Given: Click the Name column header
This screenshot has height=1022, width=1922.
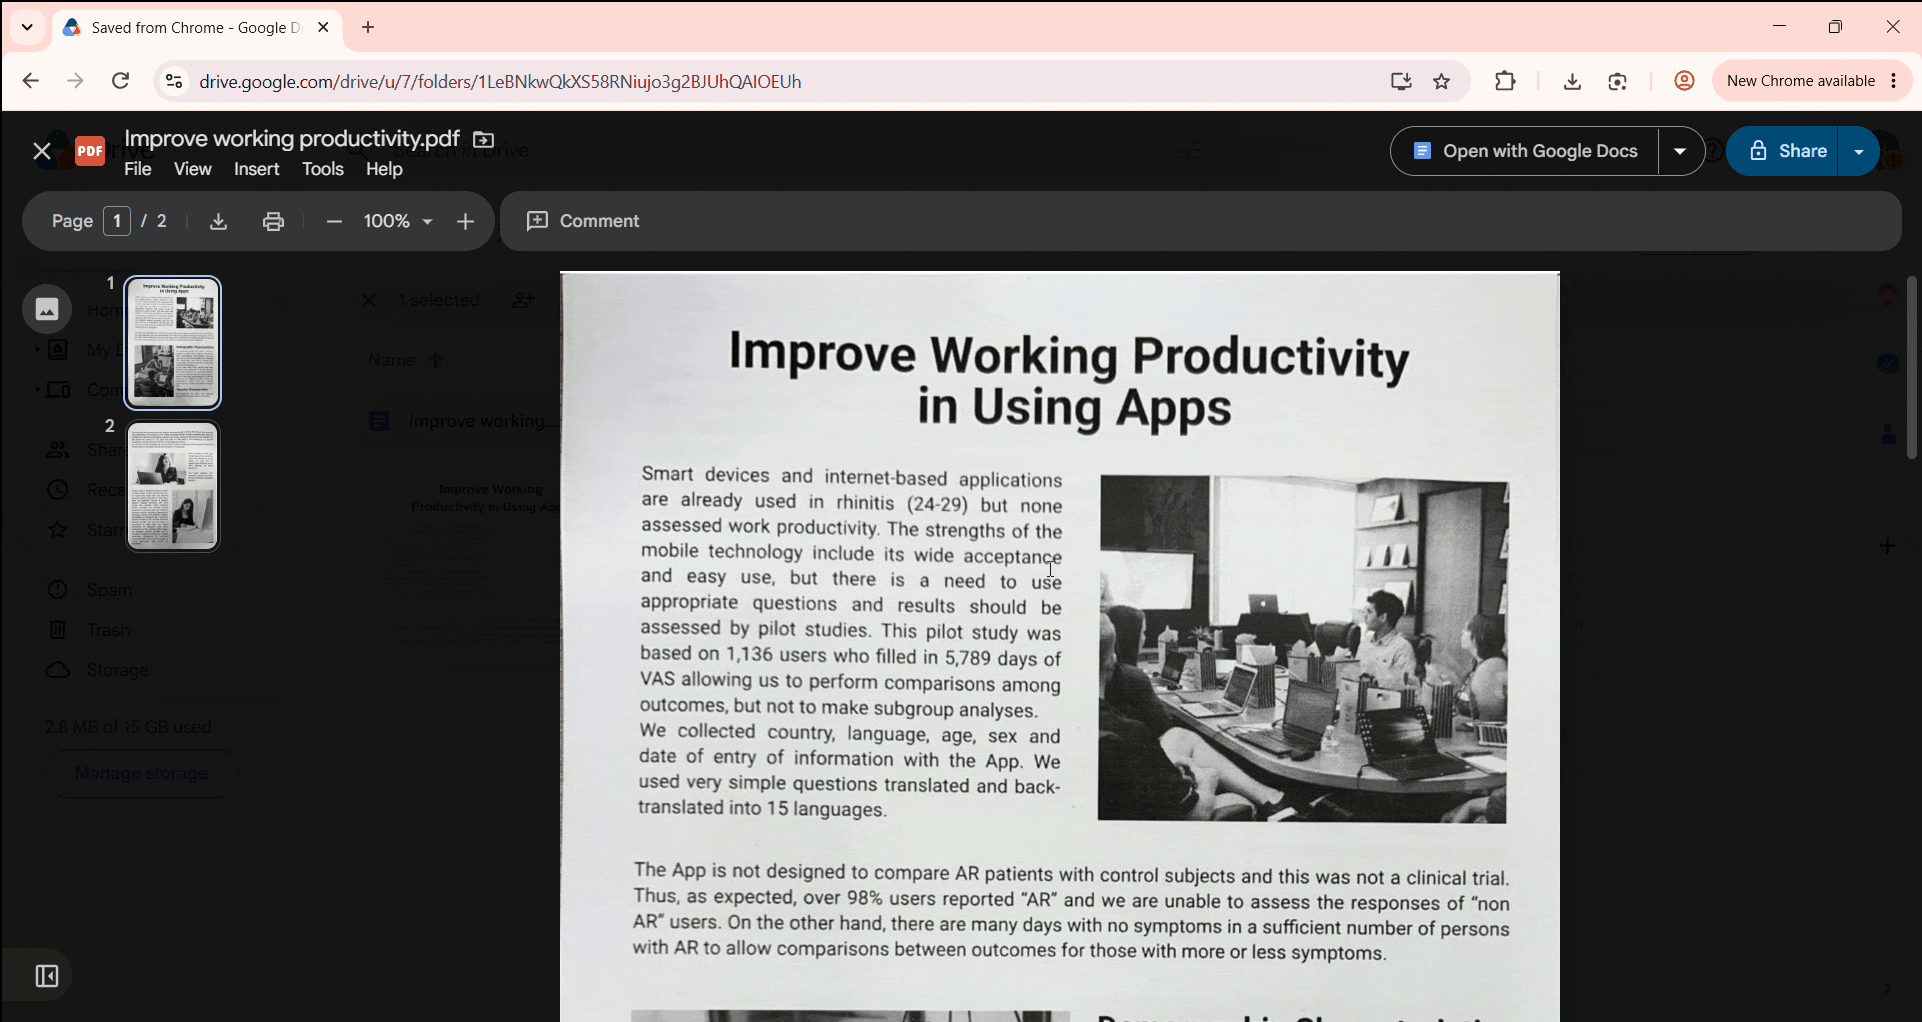Looking at the screenshot, I should [x=392, y=360].
